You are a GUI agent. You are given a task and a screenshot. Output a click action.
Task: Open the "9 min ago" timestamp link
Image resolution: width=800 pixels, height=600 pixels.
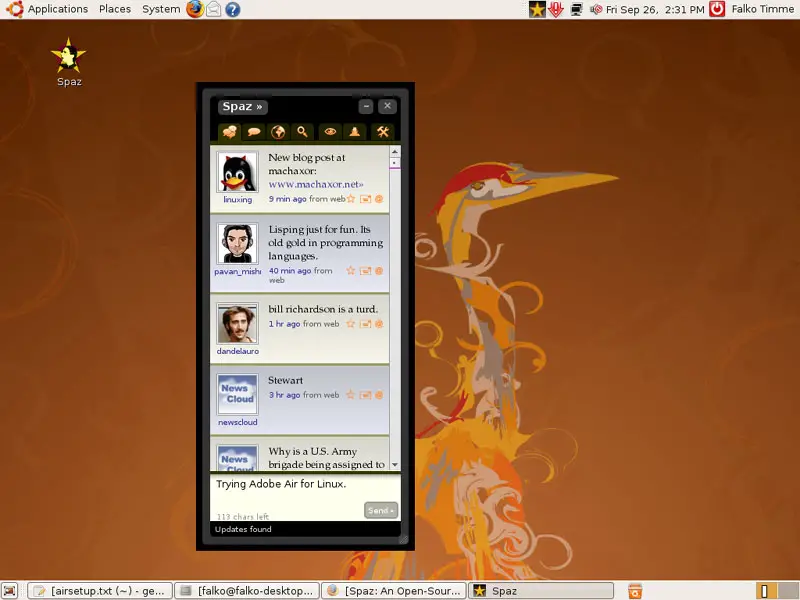[288, 199]
